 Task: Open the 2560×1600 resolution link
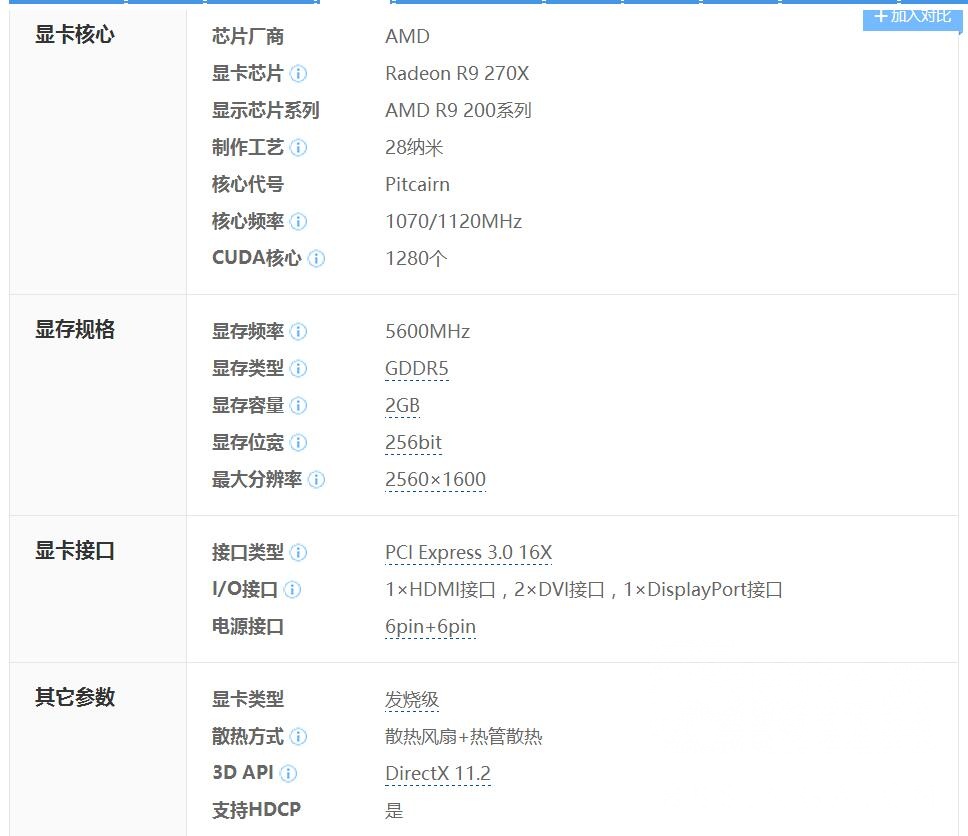(435, 479)
